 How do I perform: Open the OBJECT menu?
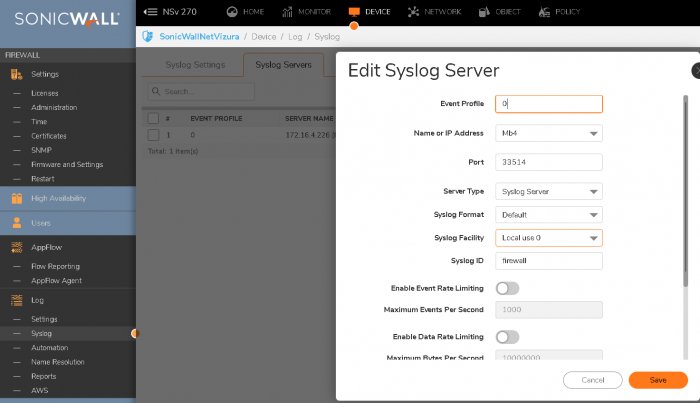(x=508, y=12)
